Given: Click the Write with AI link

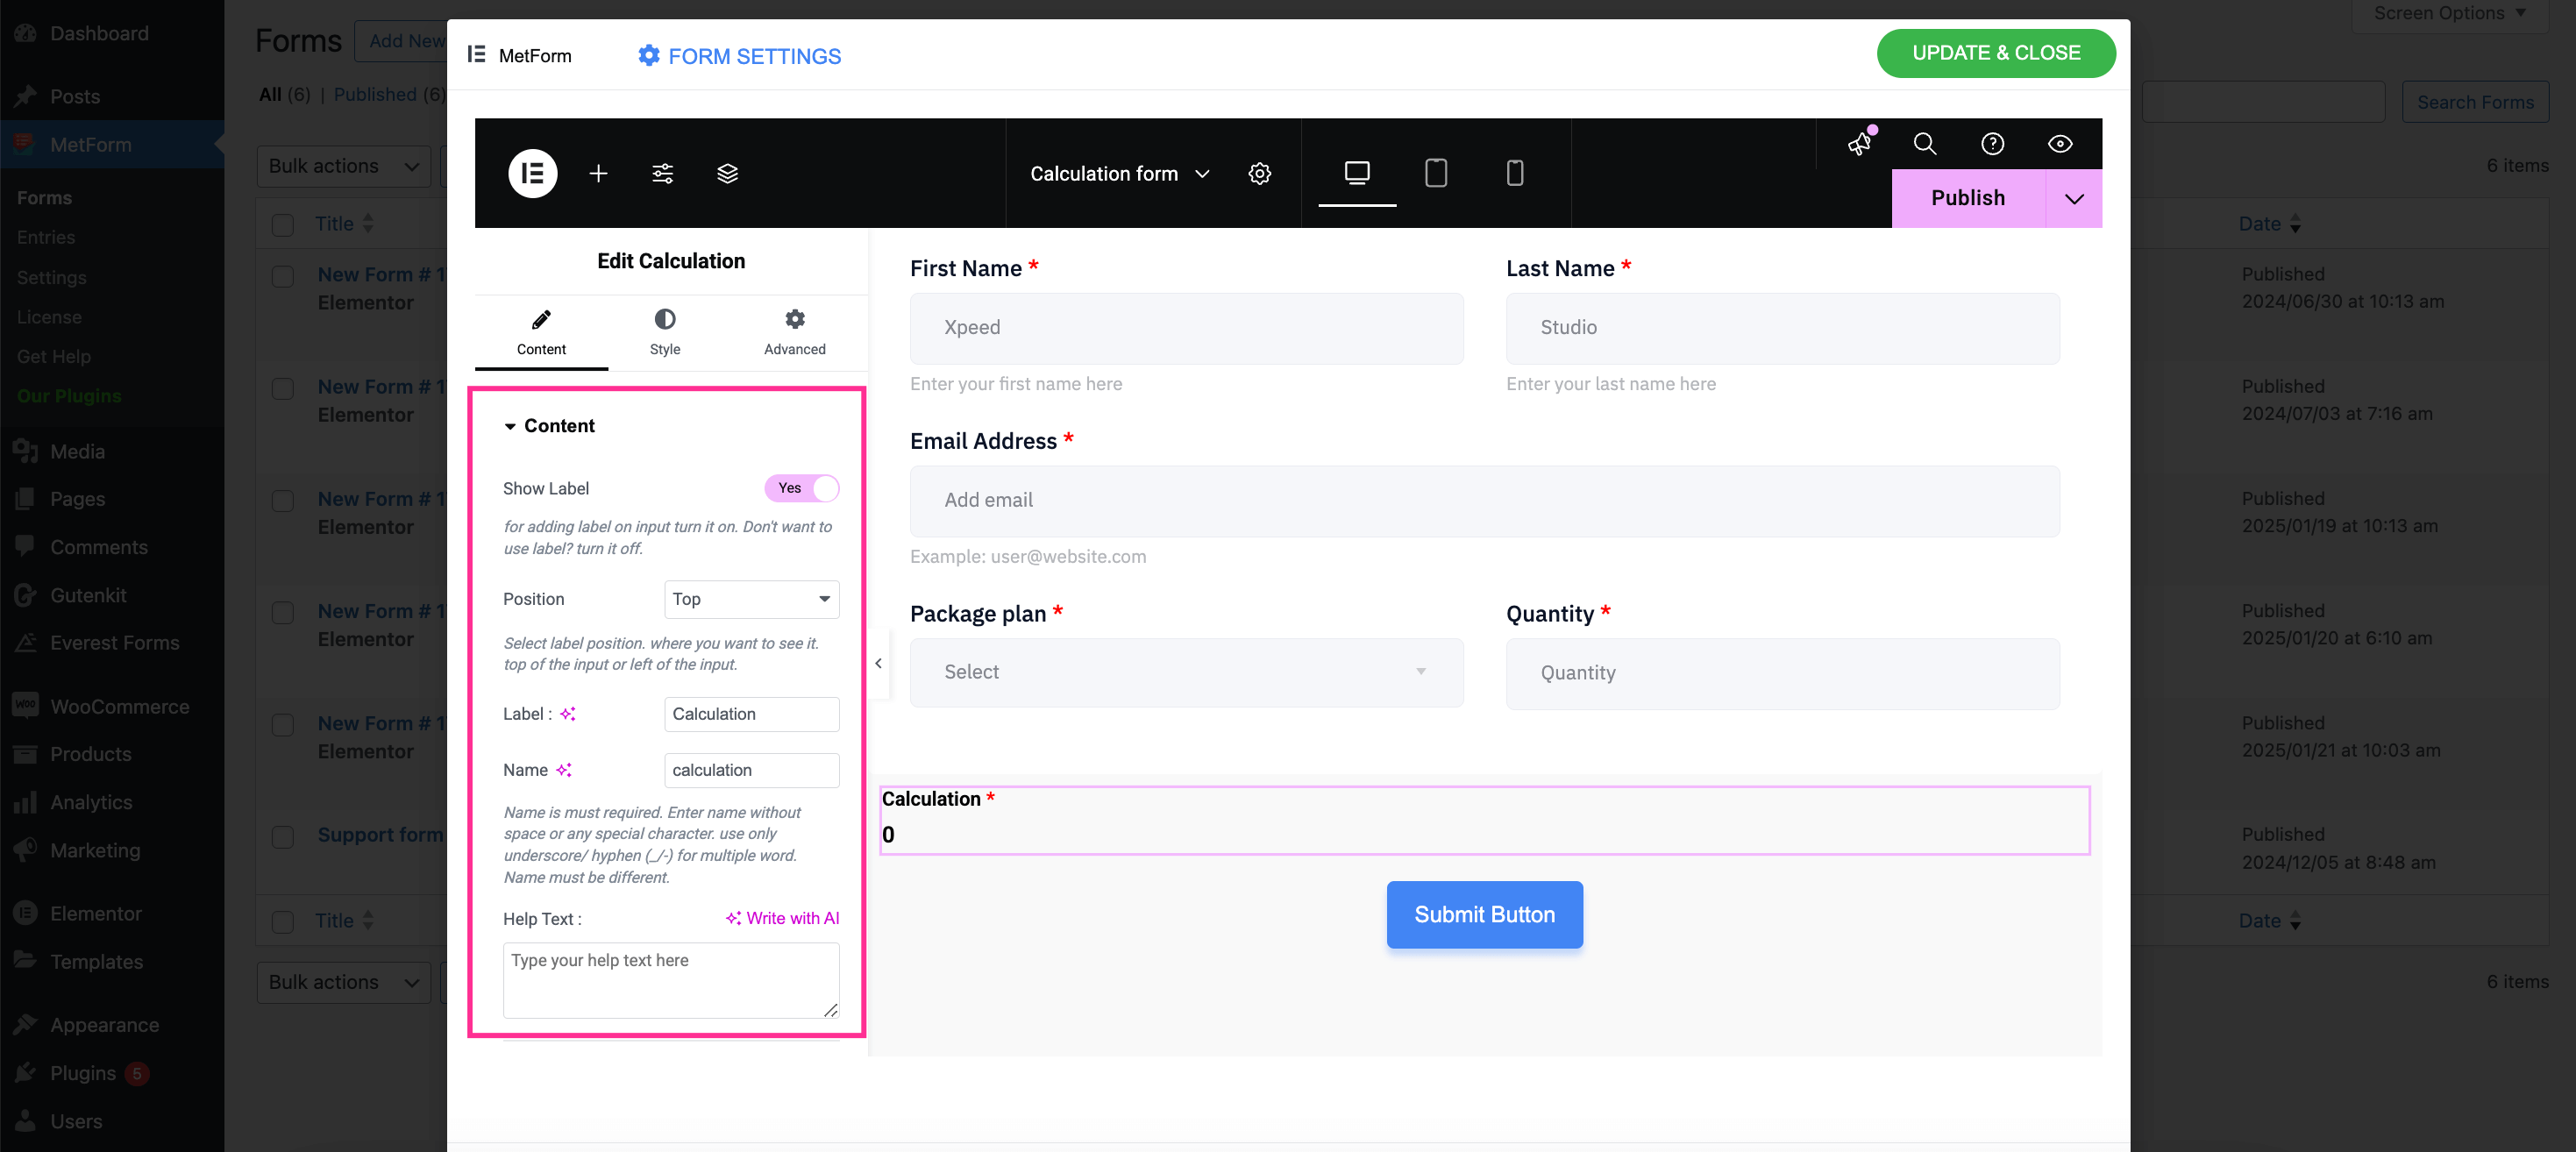Looking at the screenshot, I should pos(783,918).
